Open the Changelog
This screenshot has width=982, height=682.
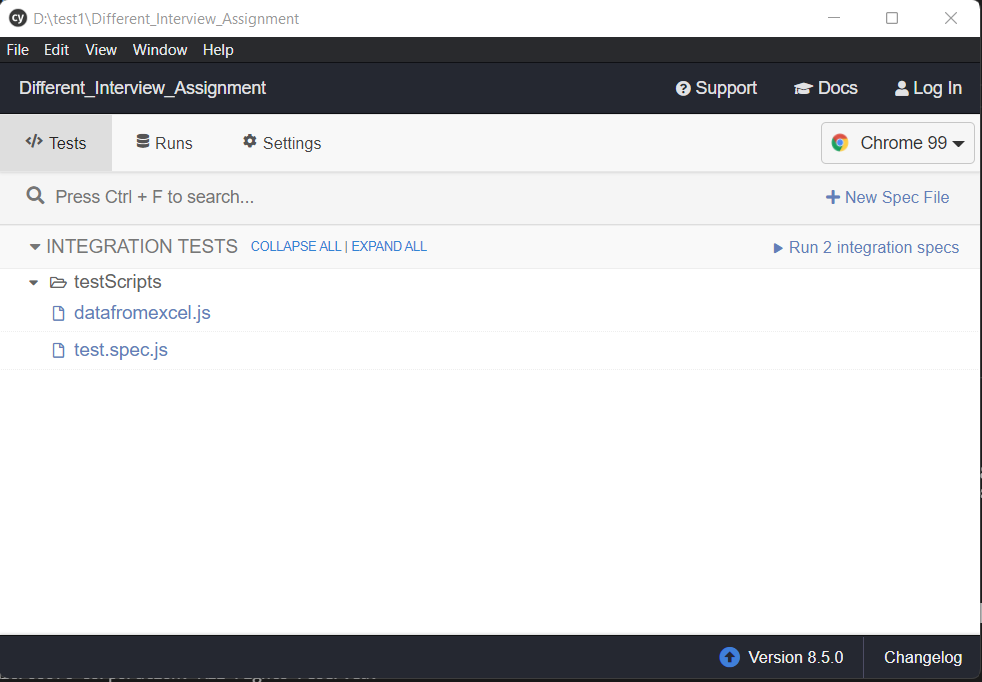[923, 657]
